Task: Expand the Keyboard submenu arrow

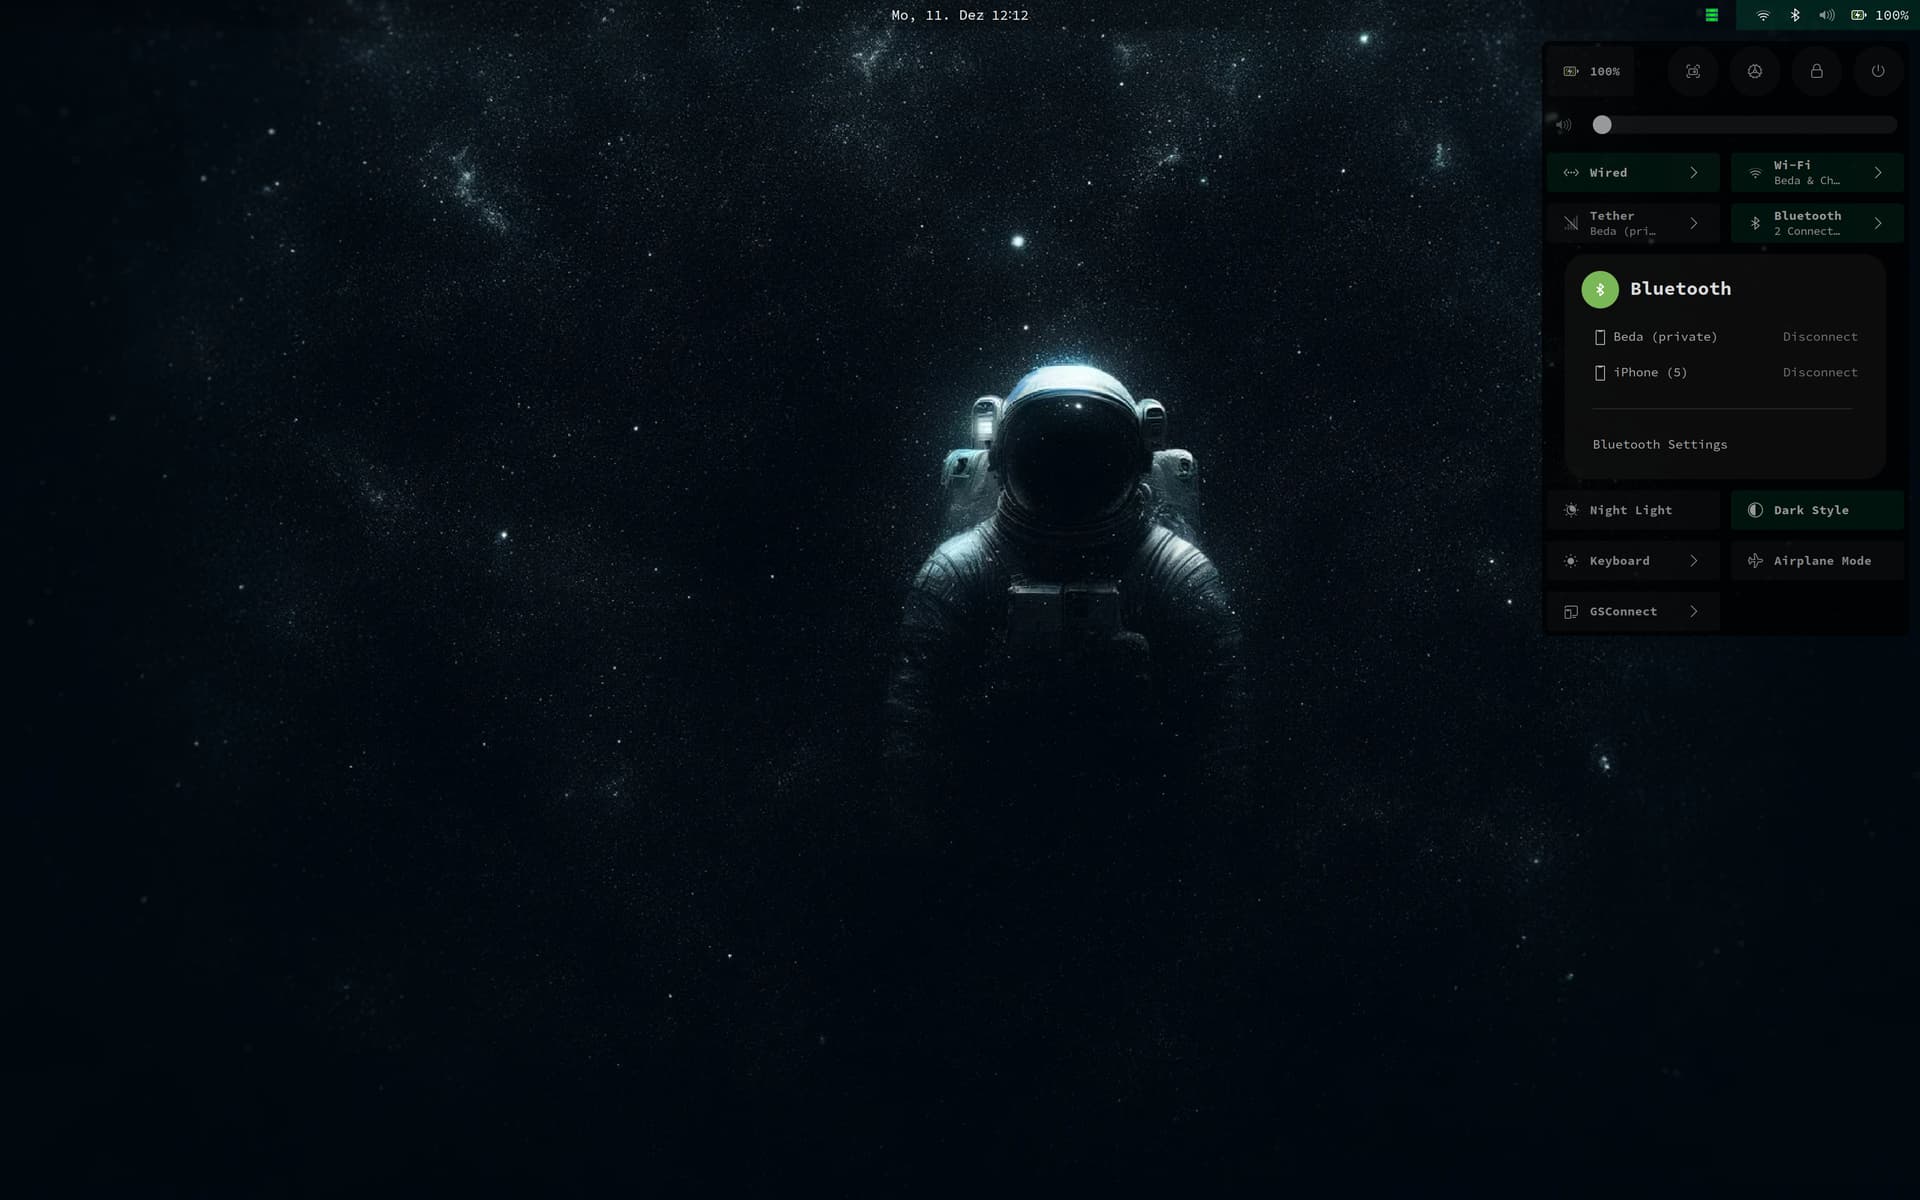Action: point(1694,561)
